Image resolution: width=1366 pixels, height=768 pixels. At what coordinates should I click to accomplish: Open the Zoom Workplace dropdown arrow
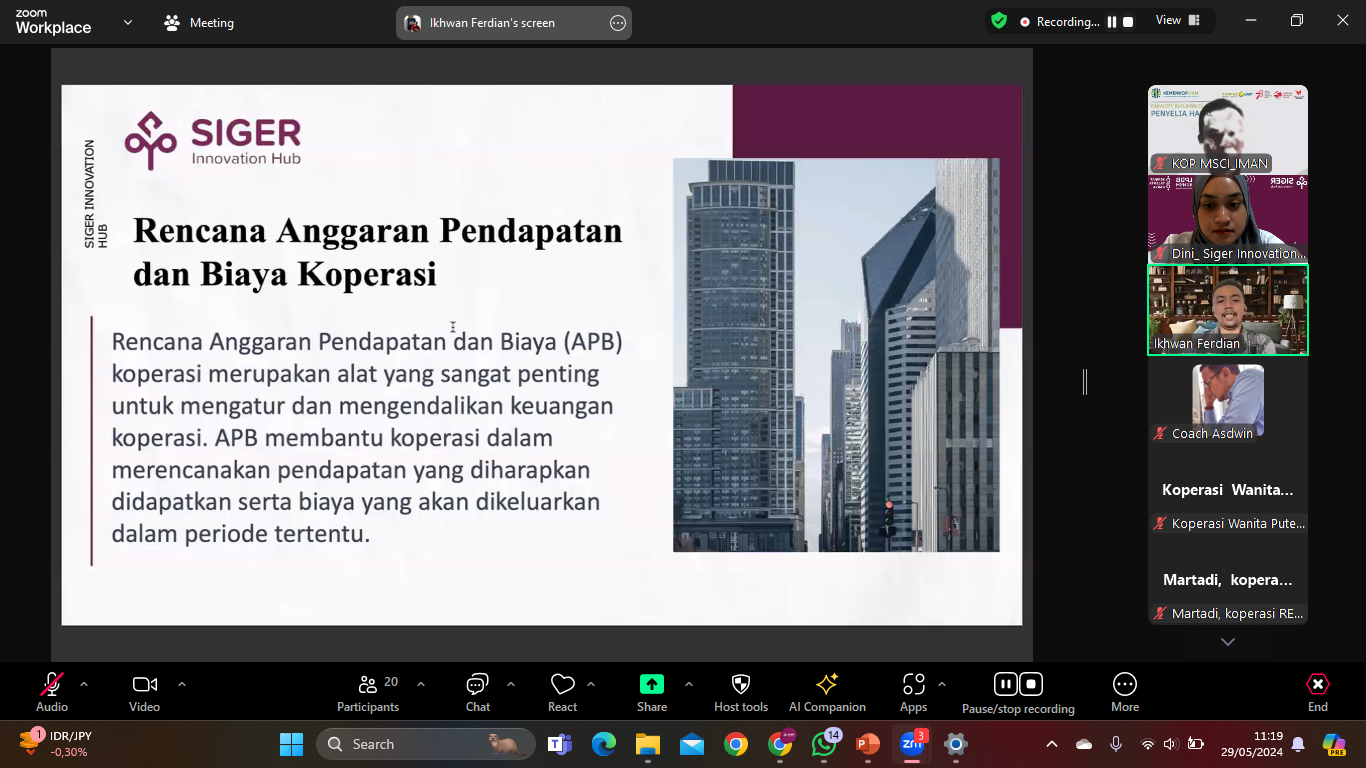[x=127, y=22]
